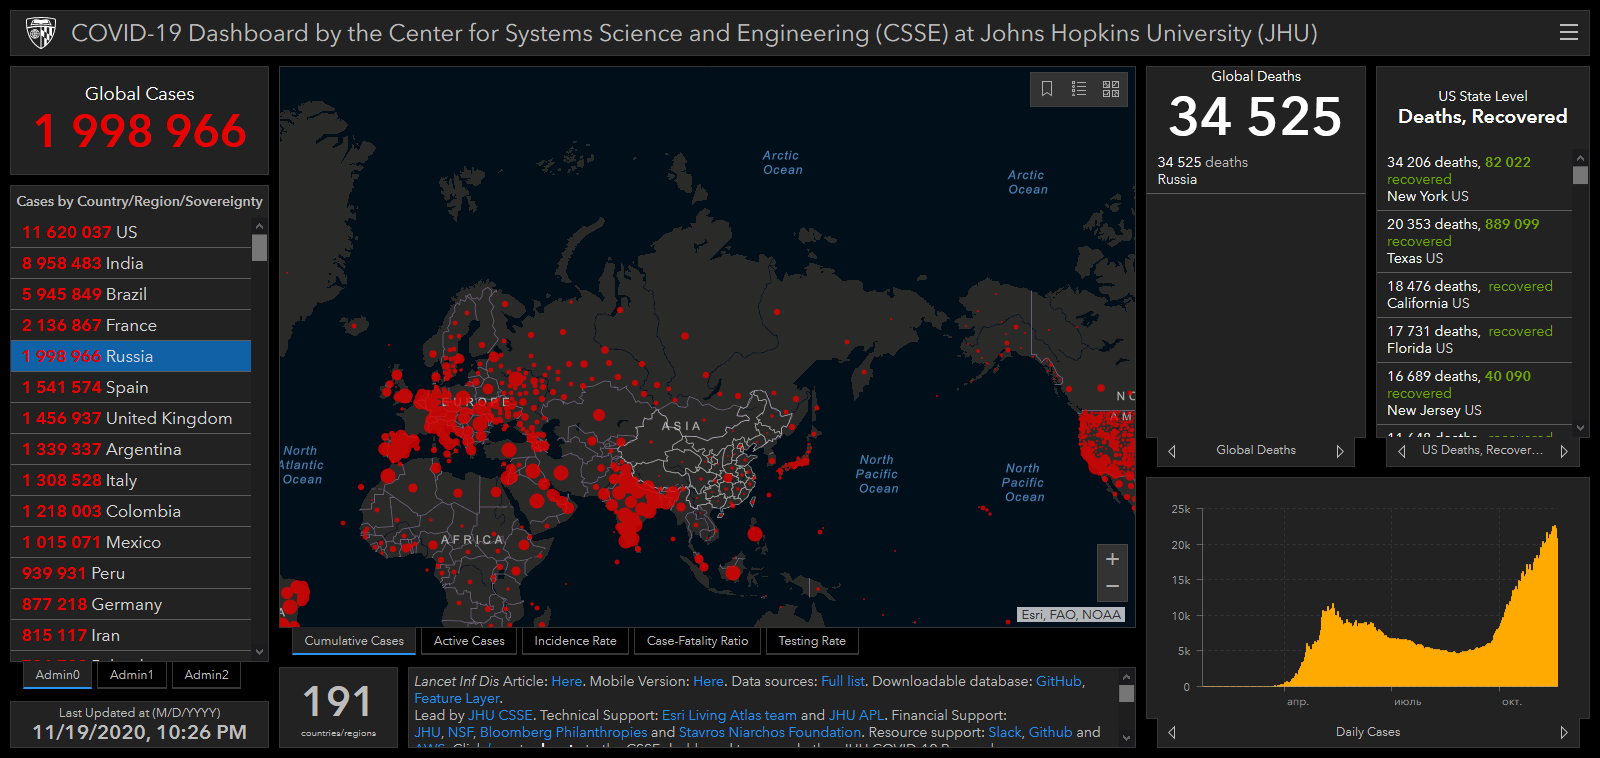Viewport: 1600px width, 758px height.
Task: Select India in the country list
Action: (x=131, y=263)
